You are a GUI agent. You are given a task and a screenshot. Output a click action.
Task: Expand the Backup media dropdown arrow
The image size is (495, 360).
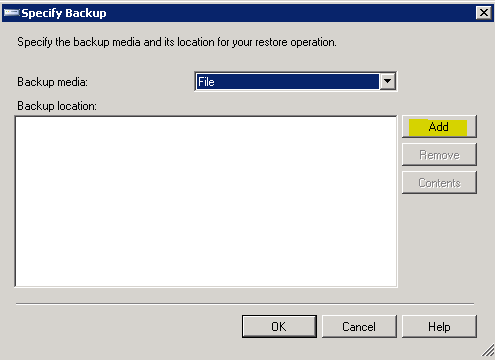pyautogui.click(x=387, y=82)
